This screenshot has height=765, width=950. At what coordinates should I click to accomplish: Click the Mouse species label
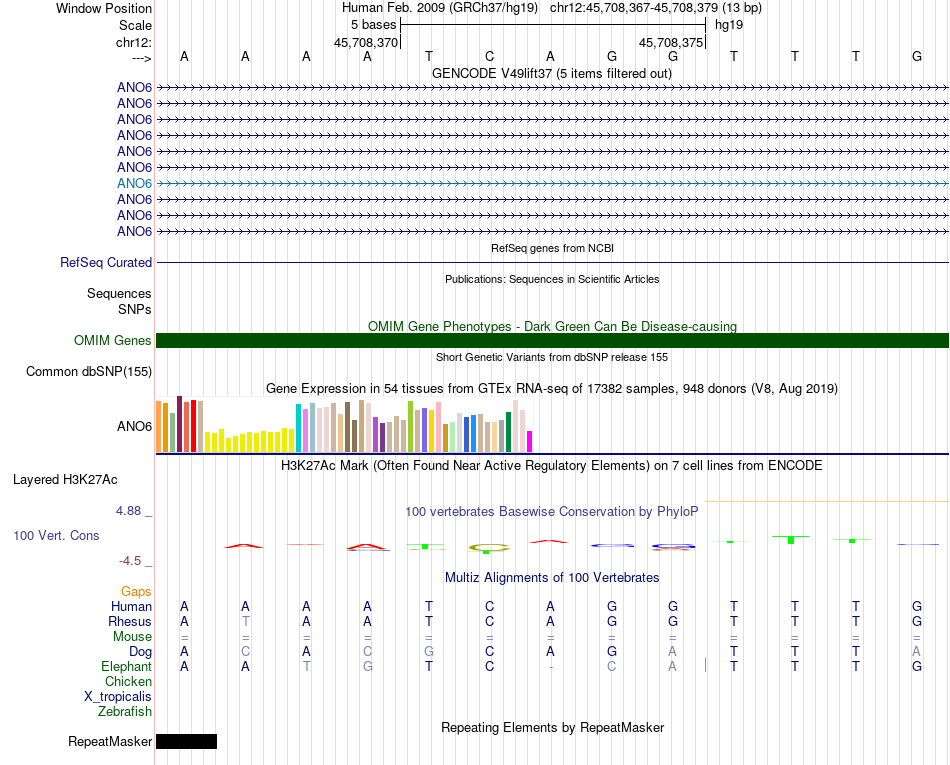click(x=132, y=637)
